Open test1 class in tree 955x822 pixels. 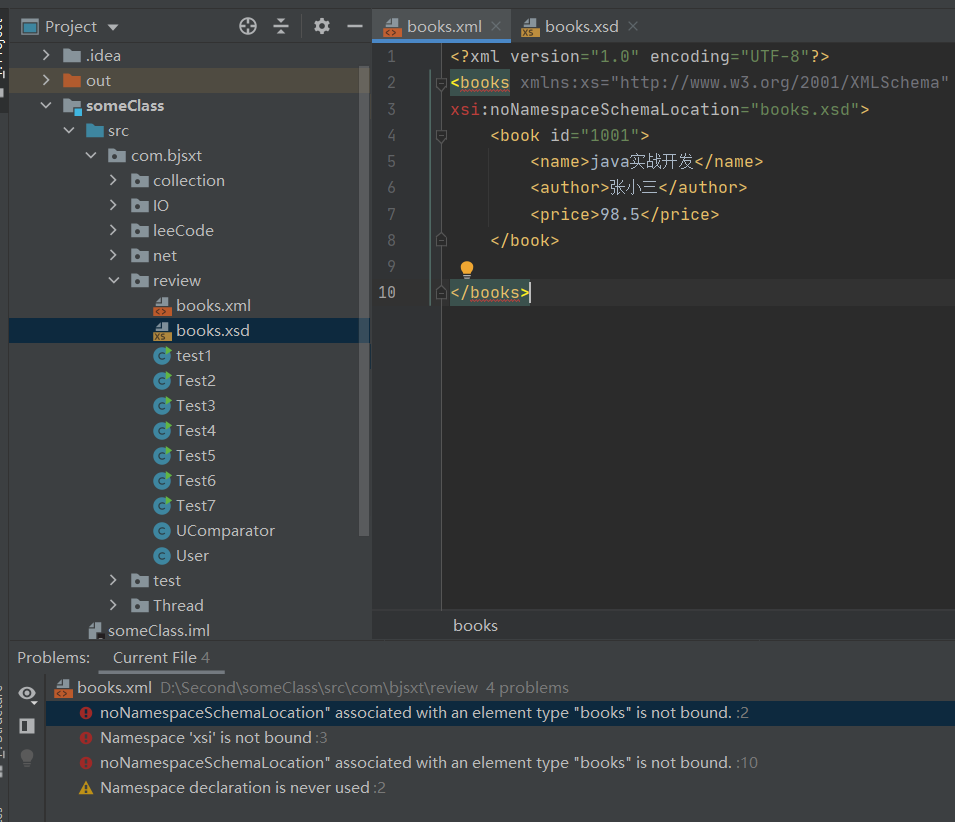182,356
